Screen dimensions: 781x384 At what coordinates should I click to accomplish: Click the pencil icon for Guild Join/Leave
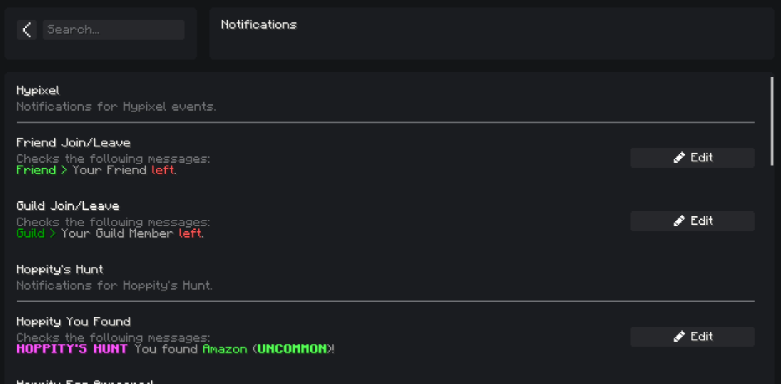(x=679, y=221)
